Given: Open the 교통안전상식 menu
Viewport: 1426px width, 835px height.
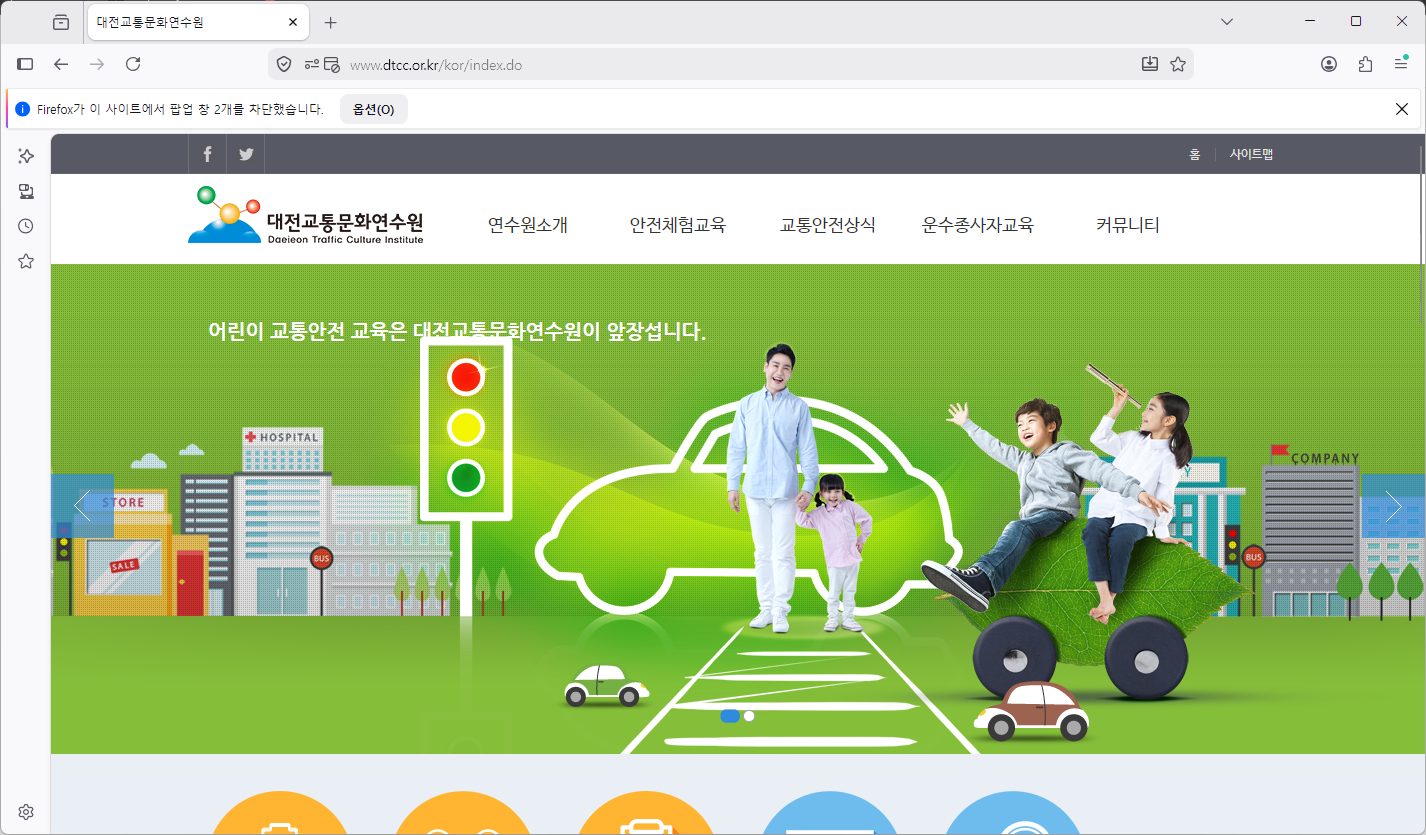Looking at the screenshot, I should point(828,226).
